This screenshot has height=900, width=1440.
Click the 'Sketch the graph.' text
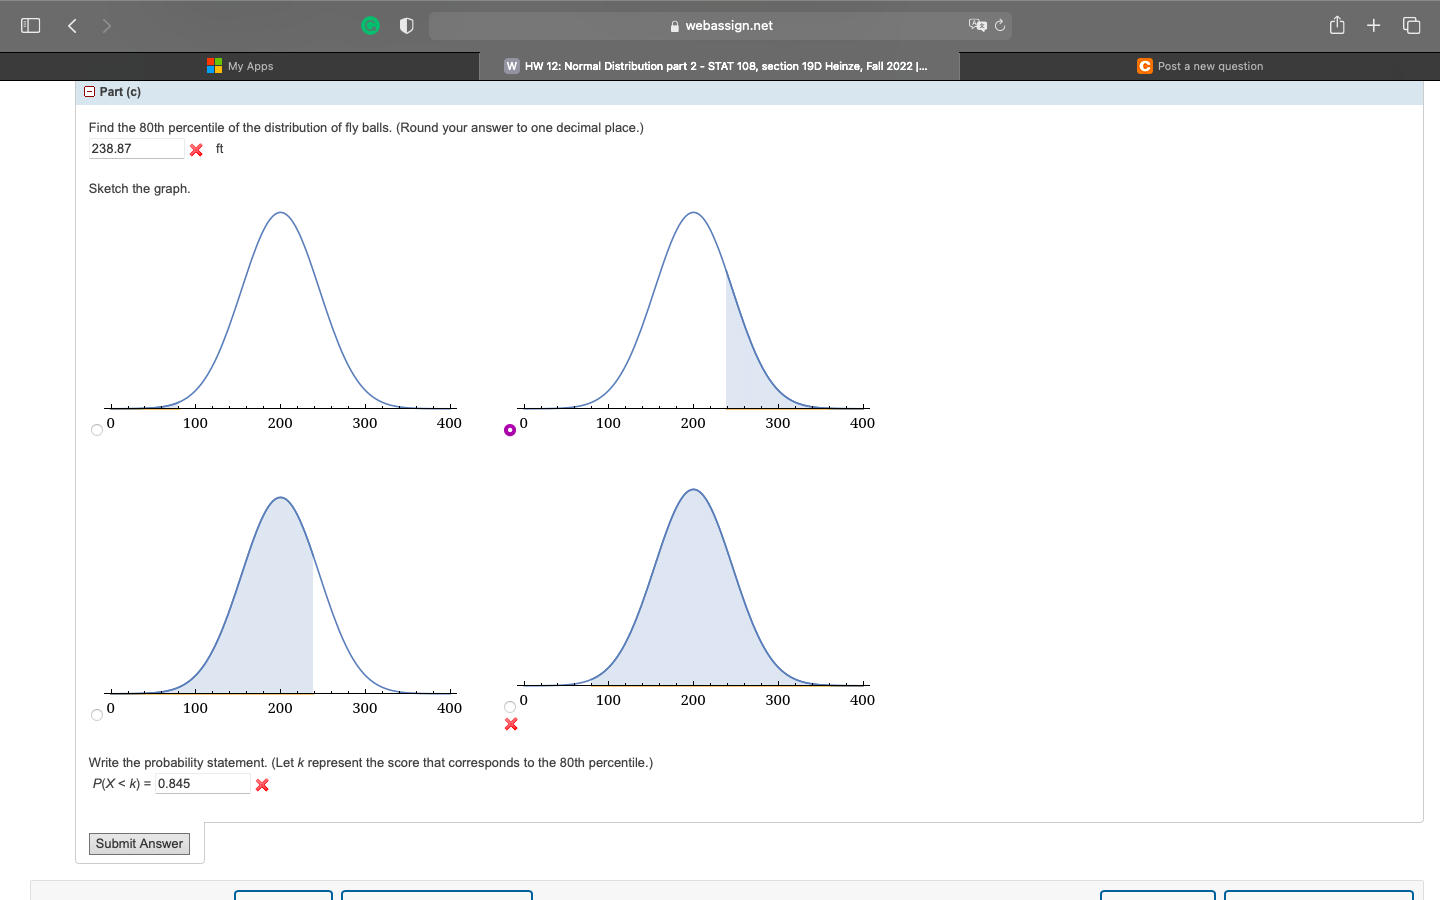tap(140, 189)
